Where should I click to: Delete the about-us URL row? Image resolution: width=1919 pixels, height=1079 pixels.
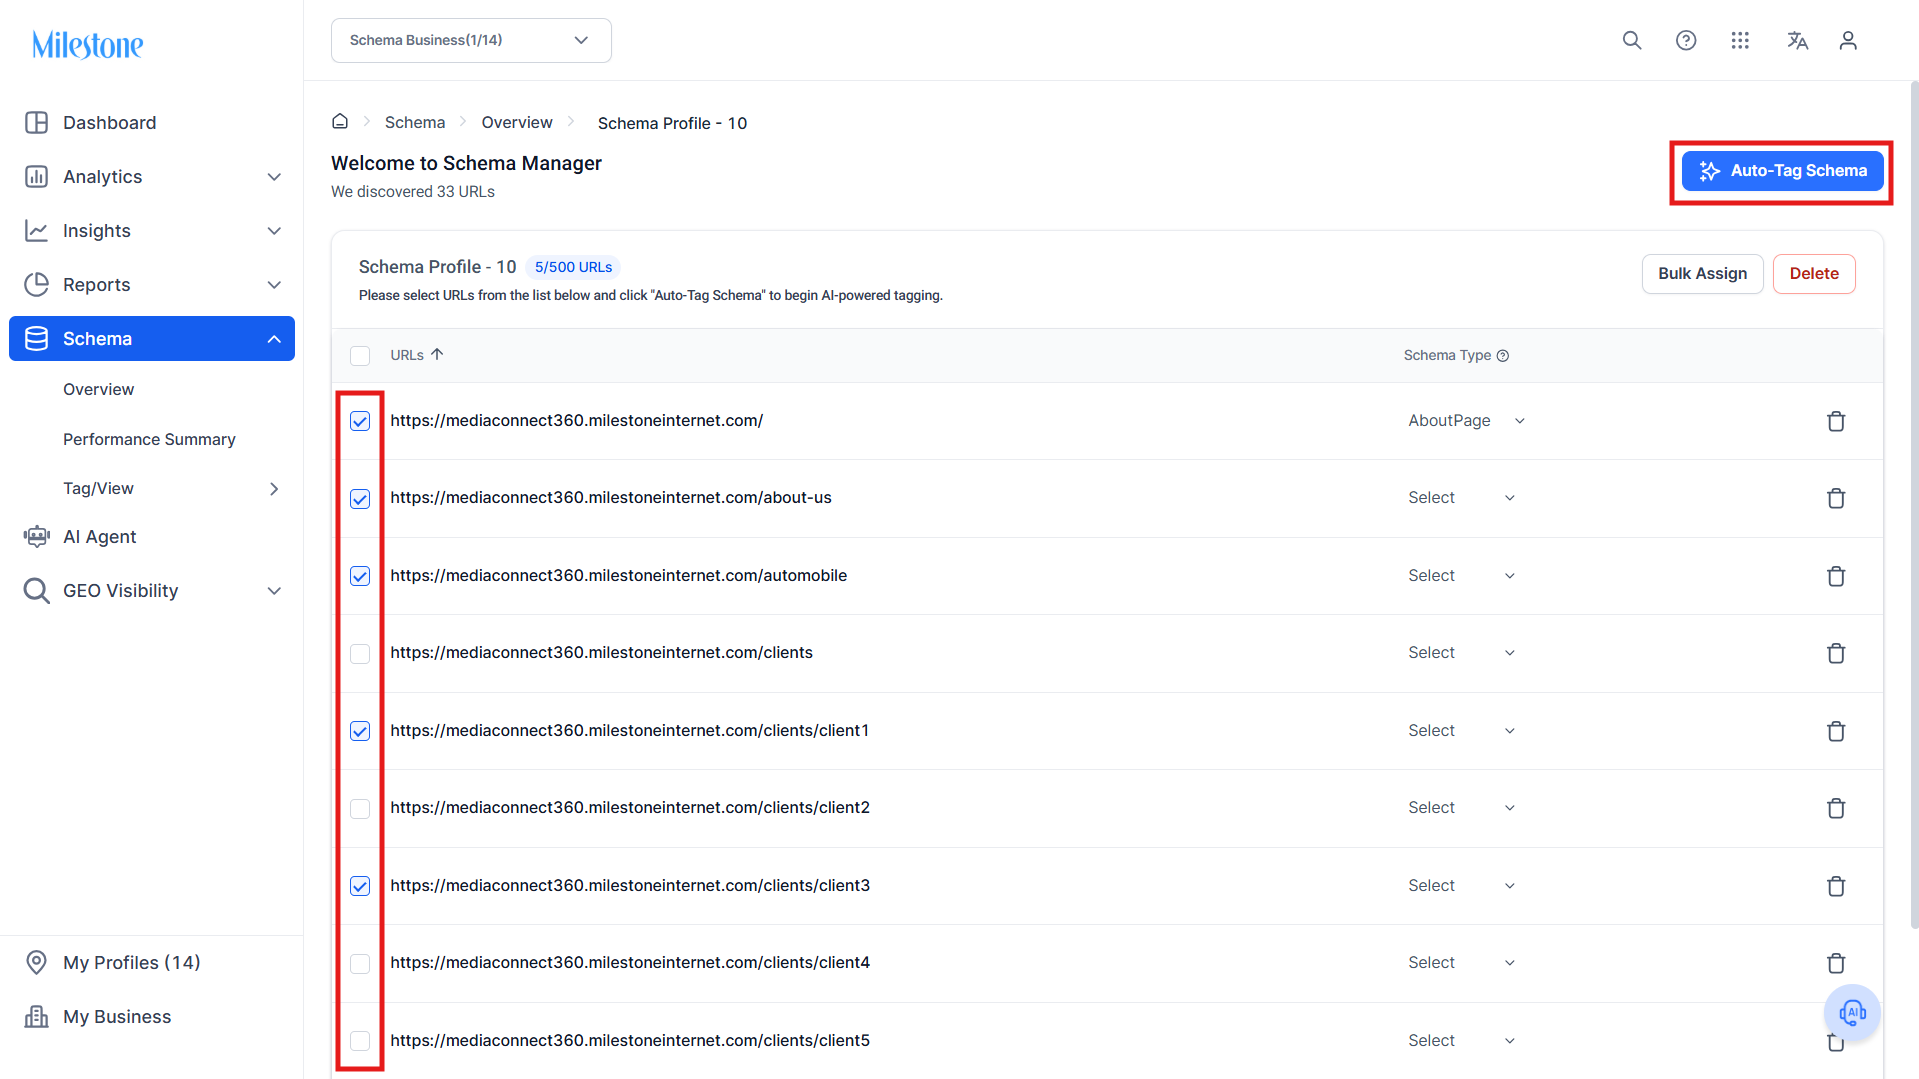tap(1836, 498)
